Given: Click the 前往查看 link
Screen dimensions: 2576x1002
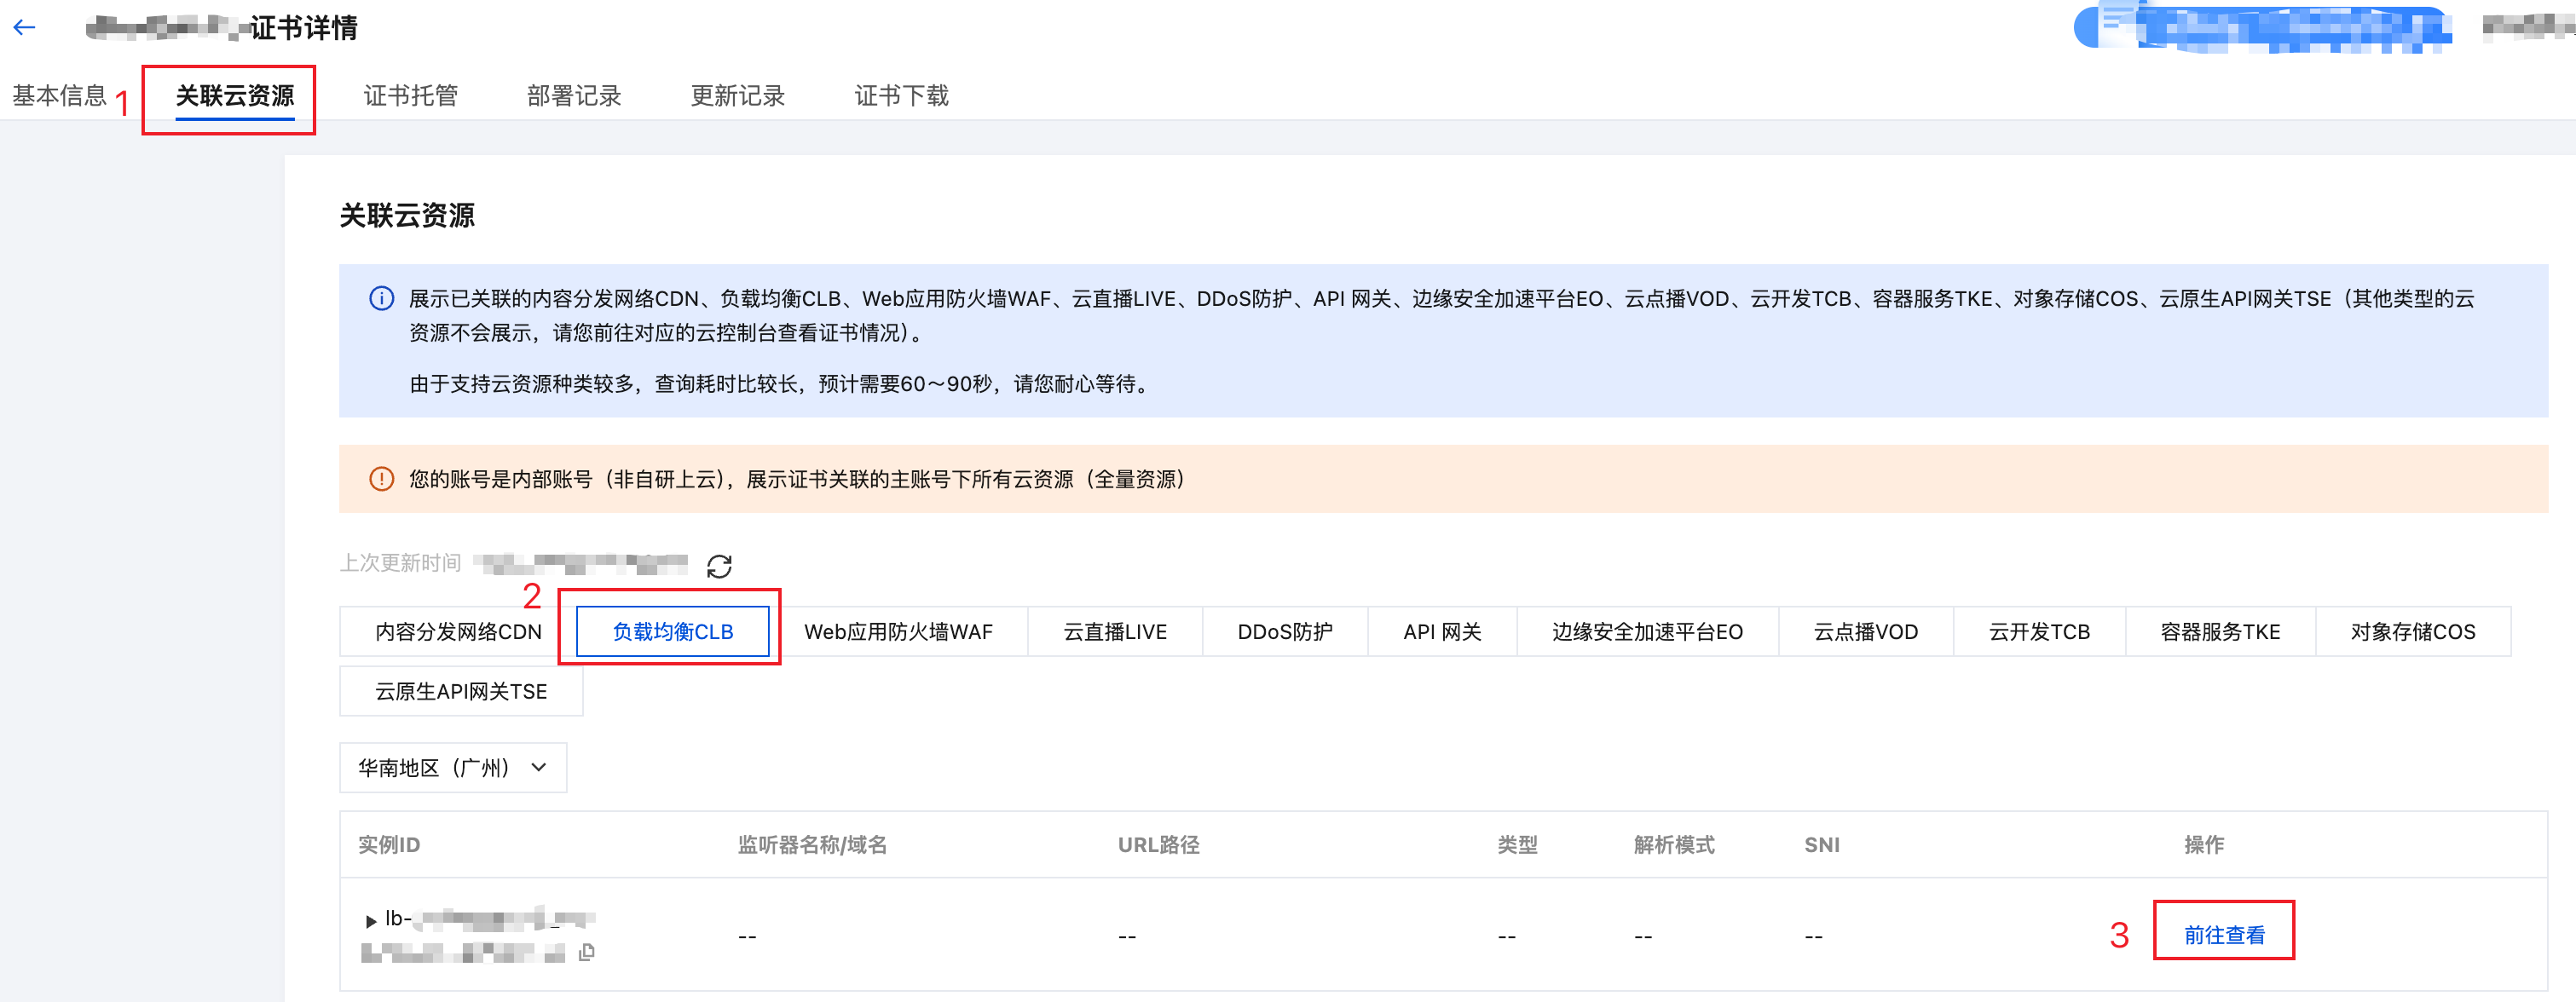Looking at the screenshot, I should (x=2223, y=935).
